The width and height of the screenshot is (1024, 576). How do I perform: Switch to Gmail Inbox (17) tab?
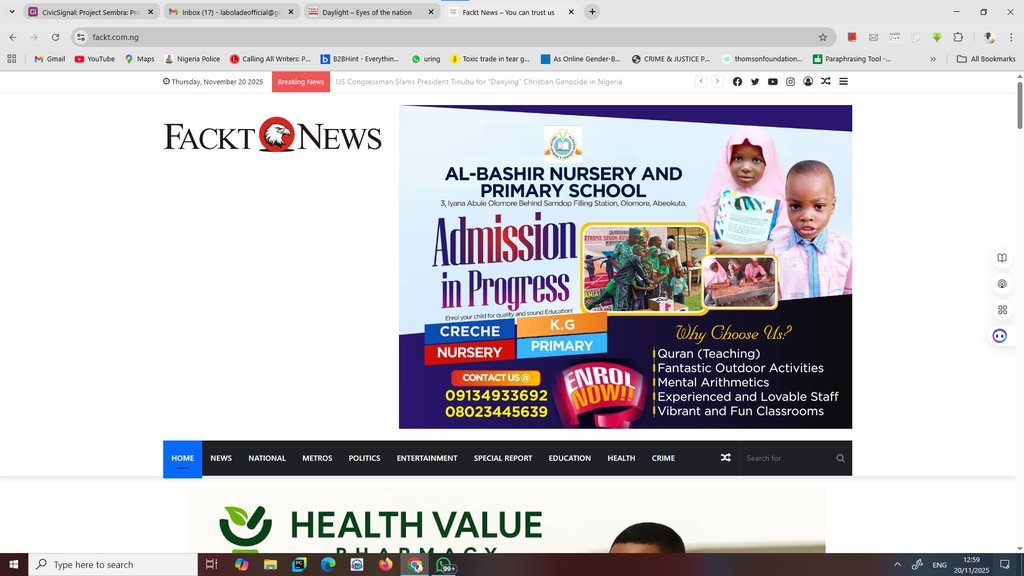point(231,12)
